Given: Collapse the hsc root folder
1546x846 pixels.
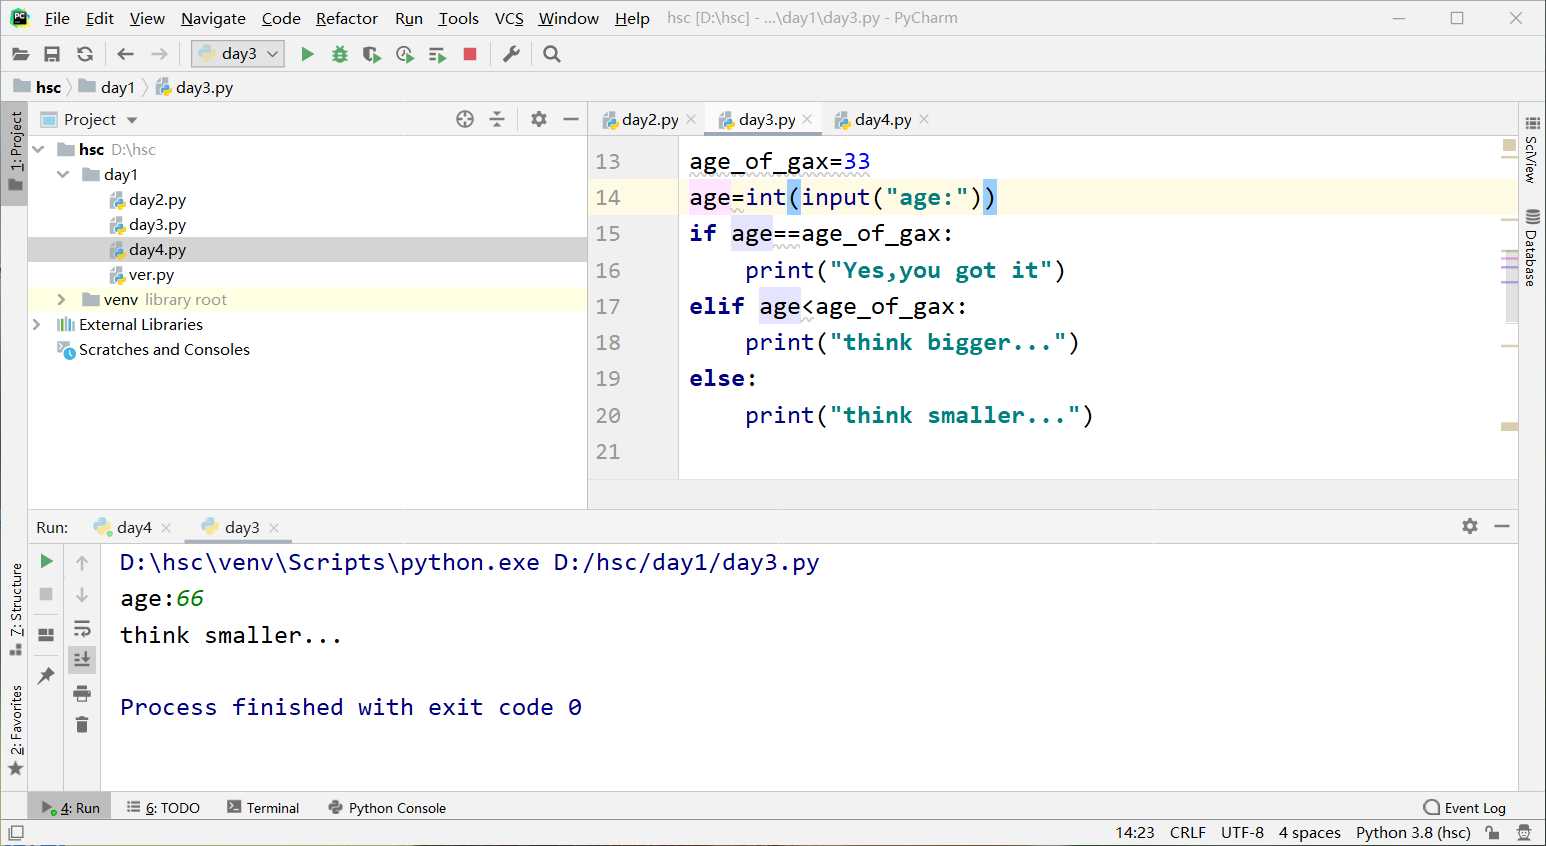Looking at the screenshot, I should 38,149.
